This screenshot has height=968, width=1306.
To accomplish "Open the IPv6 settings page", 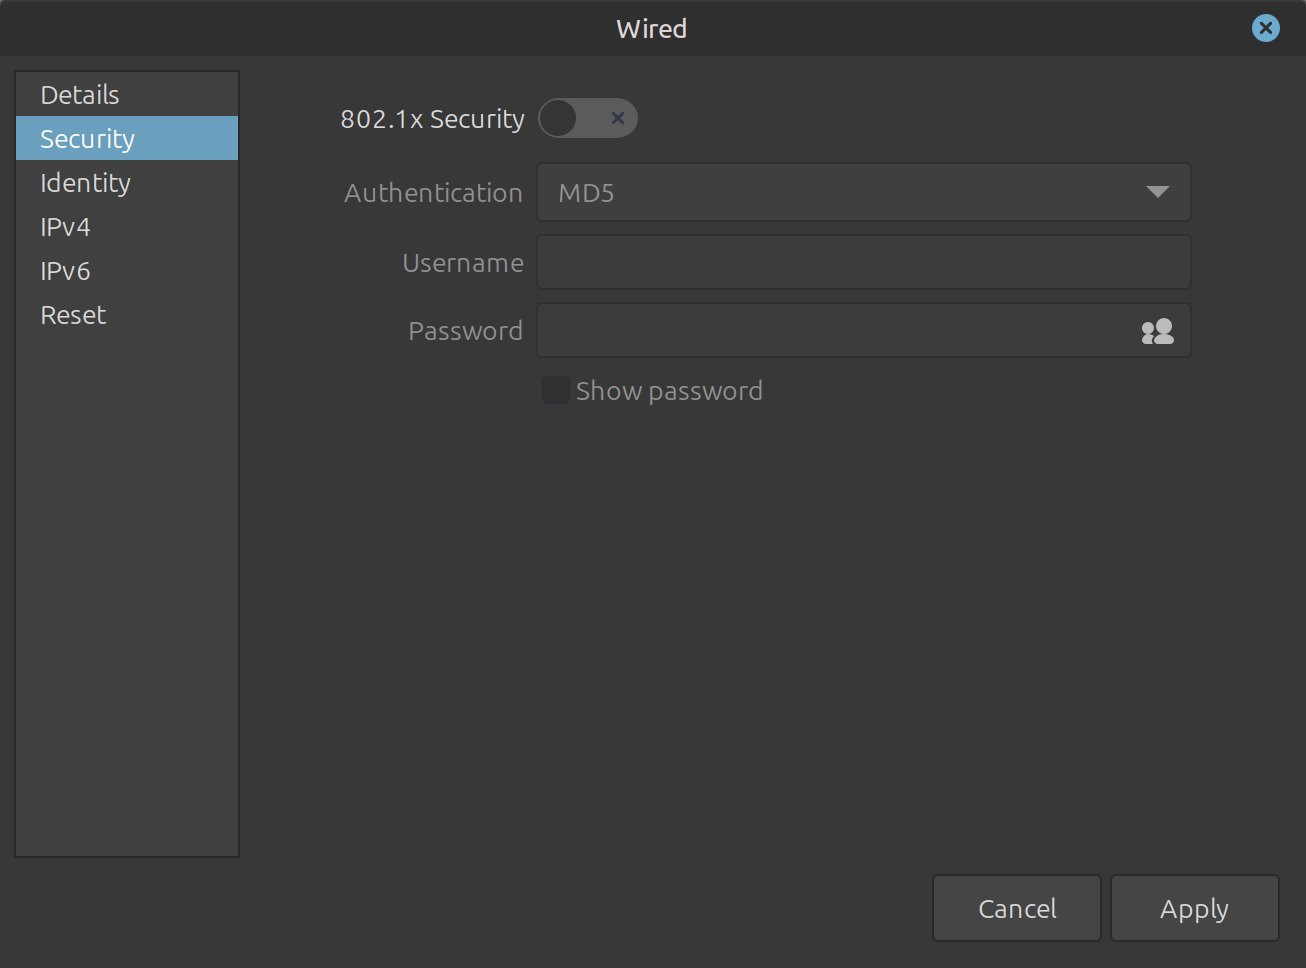I will (x=65, y=271).
